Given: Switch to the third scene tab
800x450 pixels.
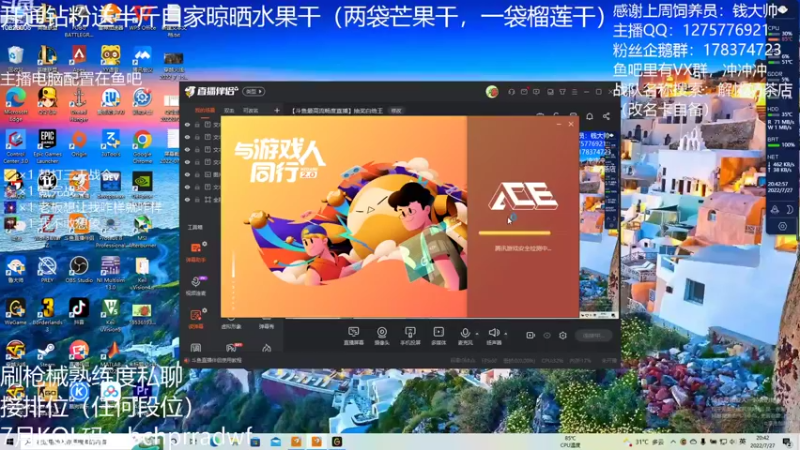Looking at the screenshot, I should pos(251,110).
